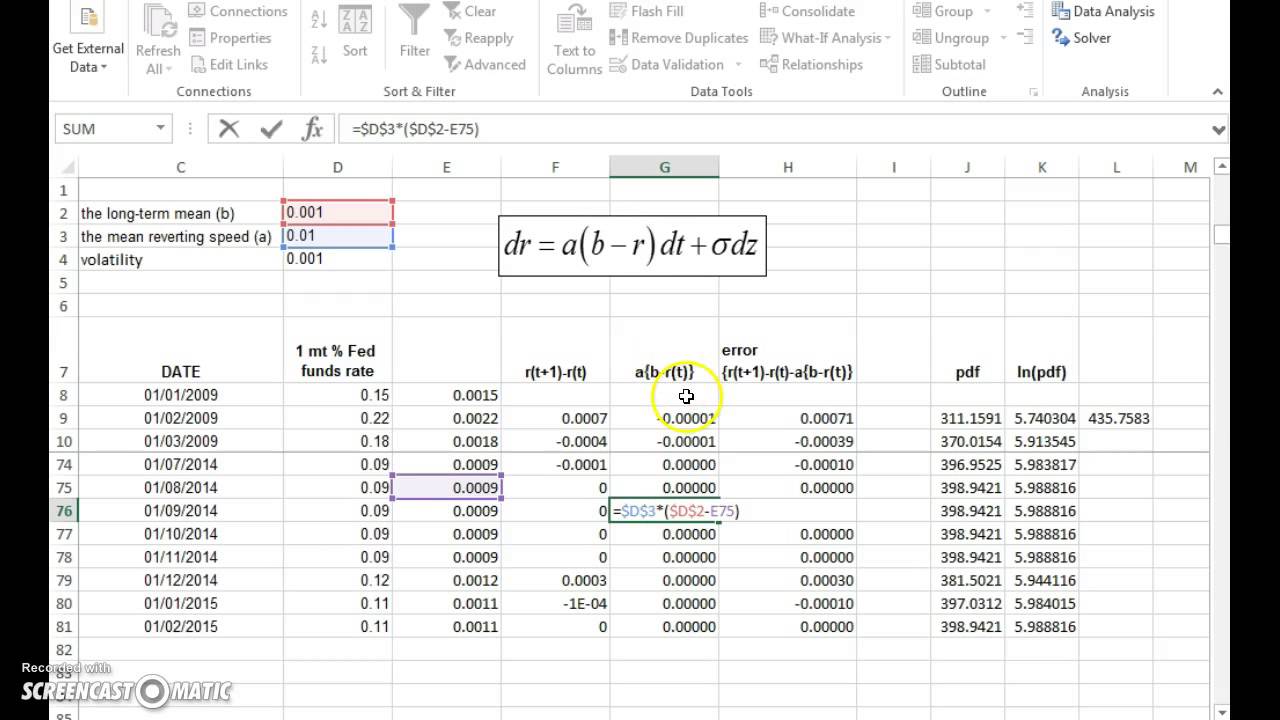Viewport: 1280px width, 720px height.
Task: Collapse the ribbon
Action: click(x=1218, y=91)
